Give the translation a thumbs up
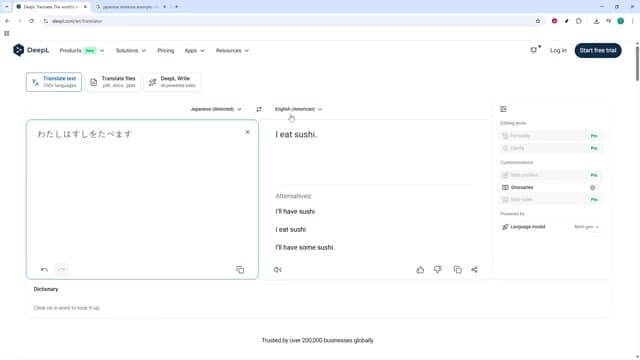Image resolution: width=640 pixels, height=360 pixels. (x=420, y=270)
